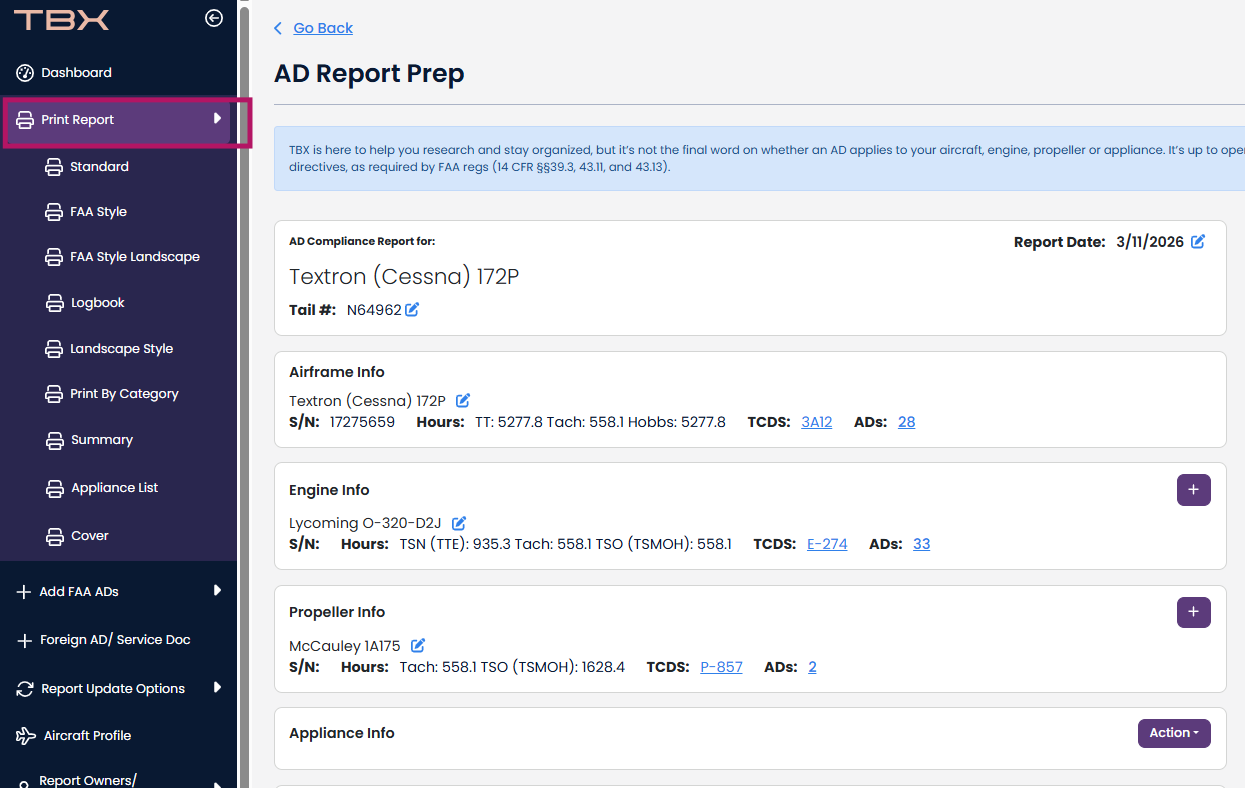Open Dashboard from sidebar
The image size is (1245, 788).
coord(76,73)
